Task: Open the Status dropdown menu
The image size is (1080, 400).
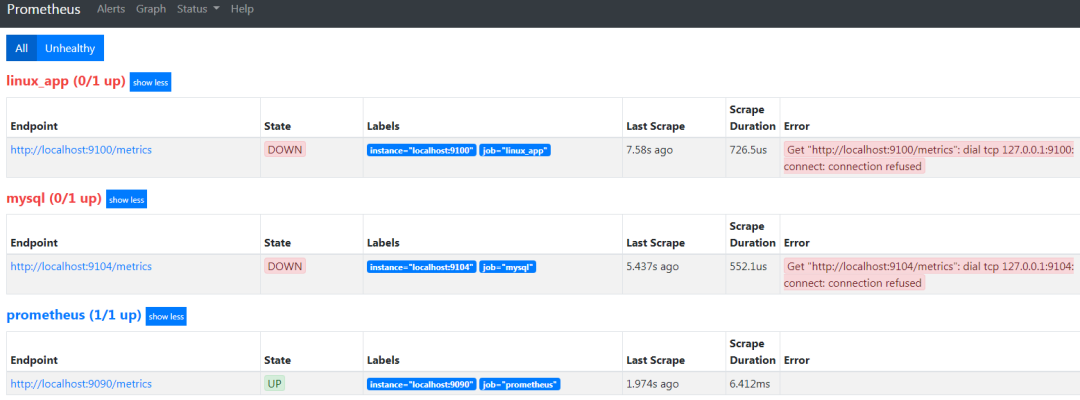Action: 198,9
